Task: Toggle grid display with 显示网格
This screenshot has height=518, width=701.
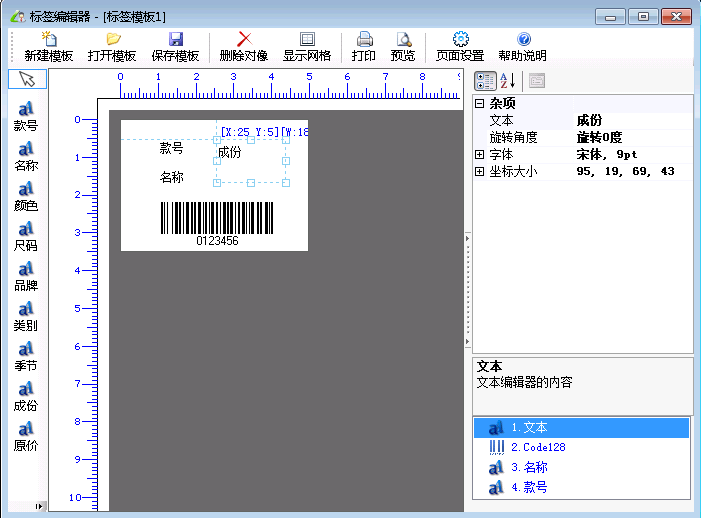Action: (x=307, y=46)
